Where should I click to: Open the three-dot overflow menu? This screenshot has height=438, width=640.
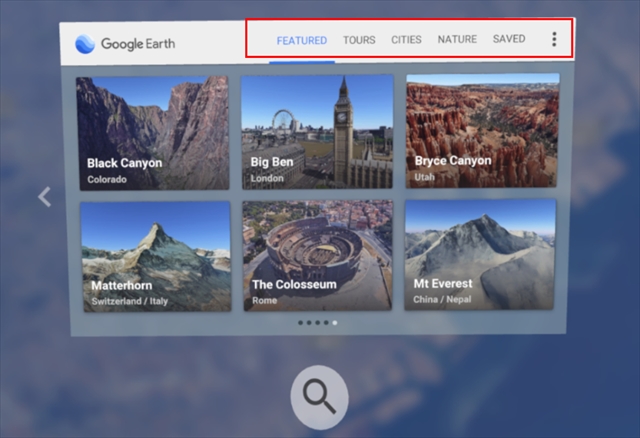tap(554, 40)
